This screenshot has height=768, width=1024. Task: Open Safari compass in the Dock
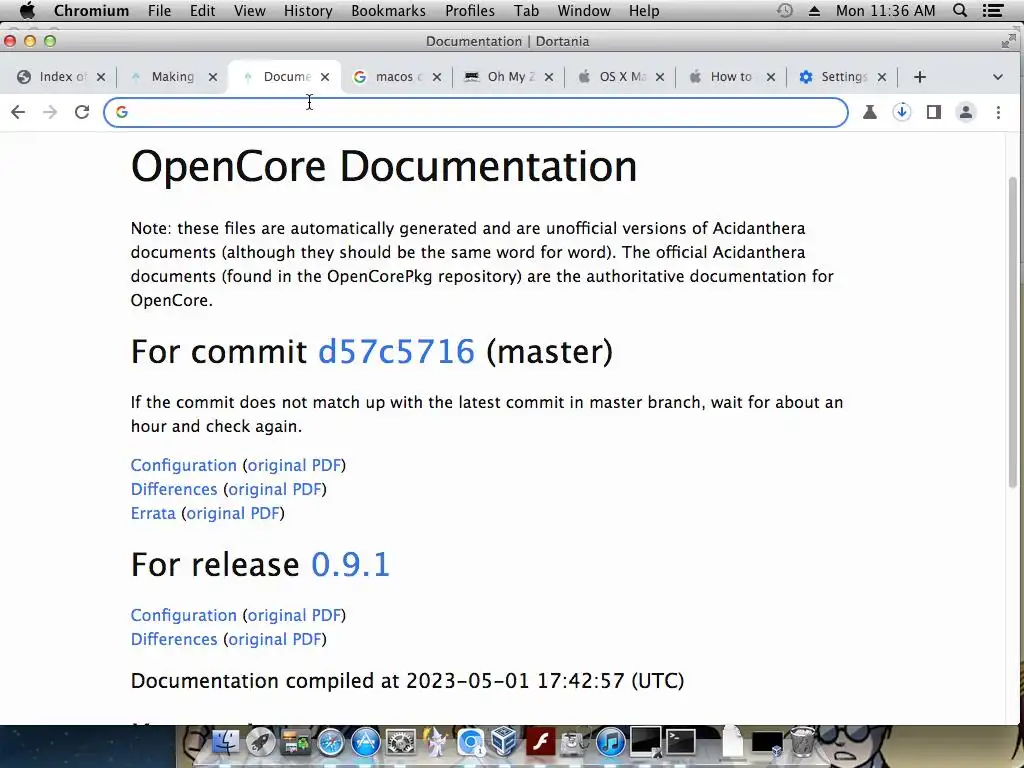(330, 743)
